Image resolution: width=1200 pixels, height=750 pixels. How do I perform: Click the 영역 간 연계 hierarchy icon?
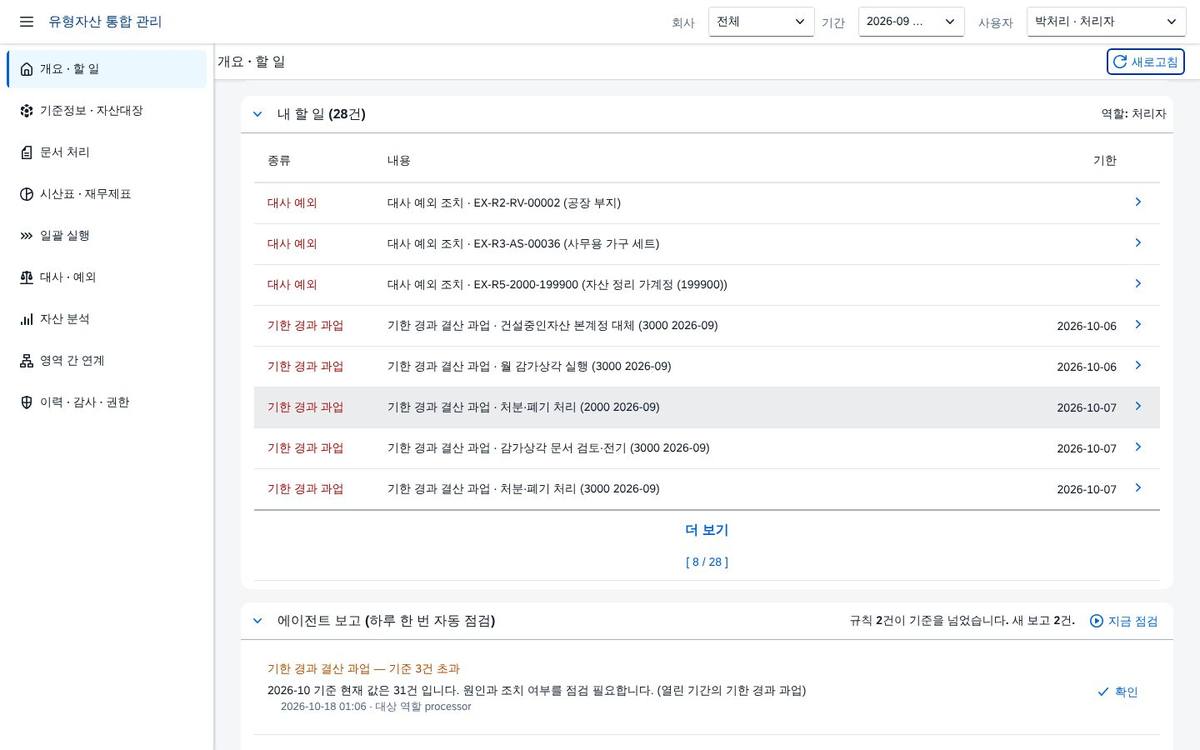[26, 361]
